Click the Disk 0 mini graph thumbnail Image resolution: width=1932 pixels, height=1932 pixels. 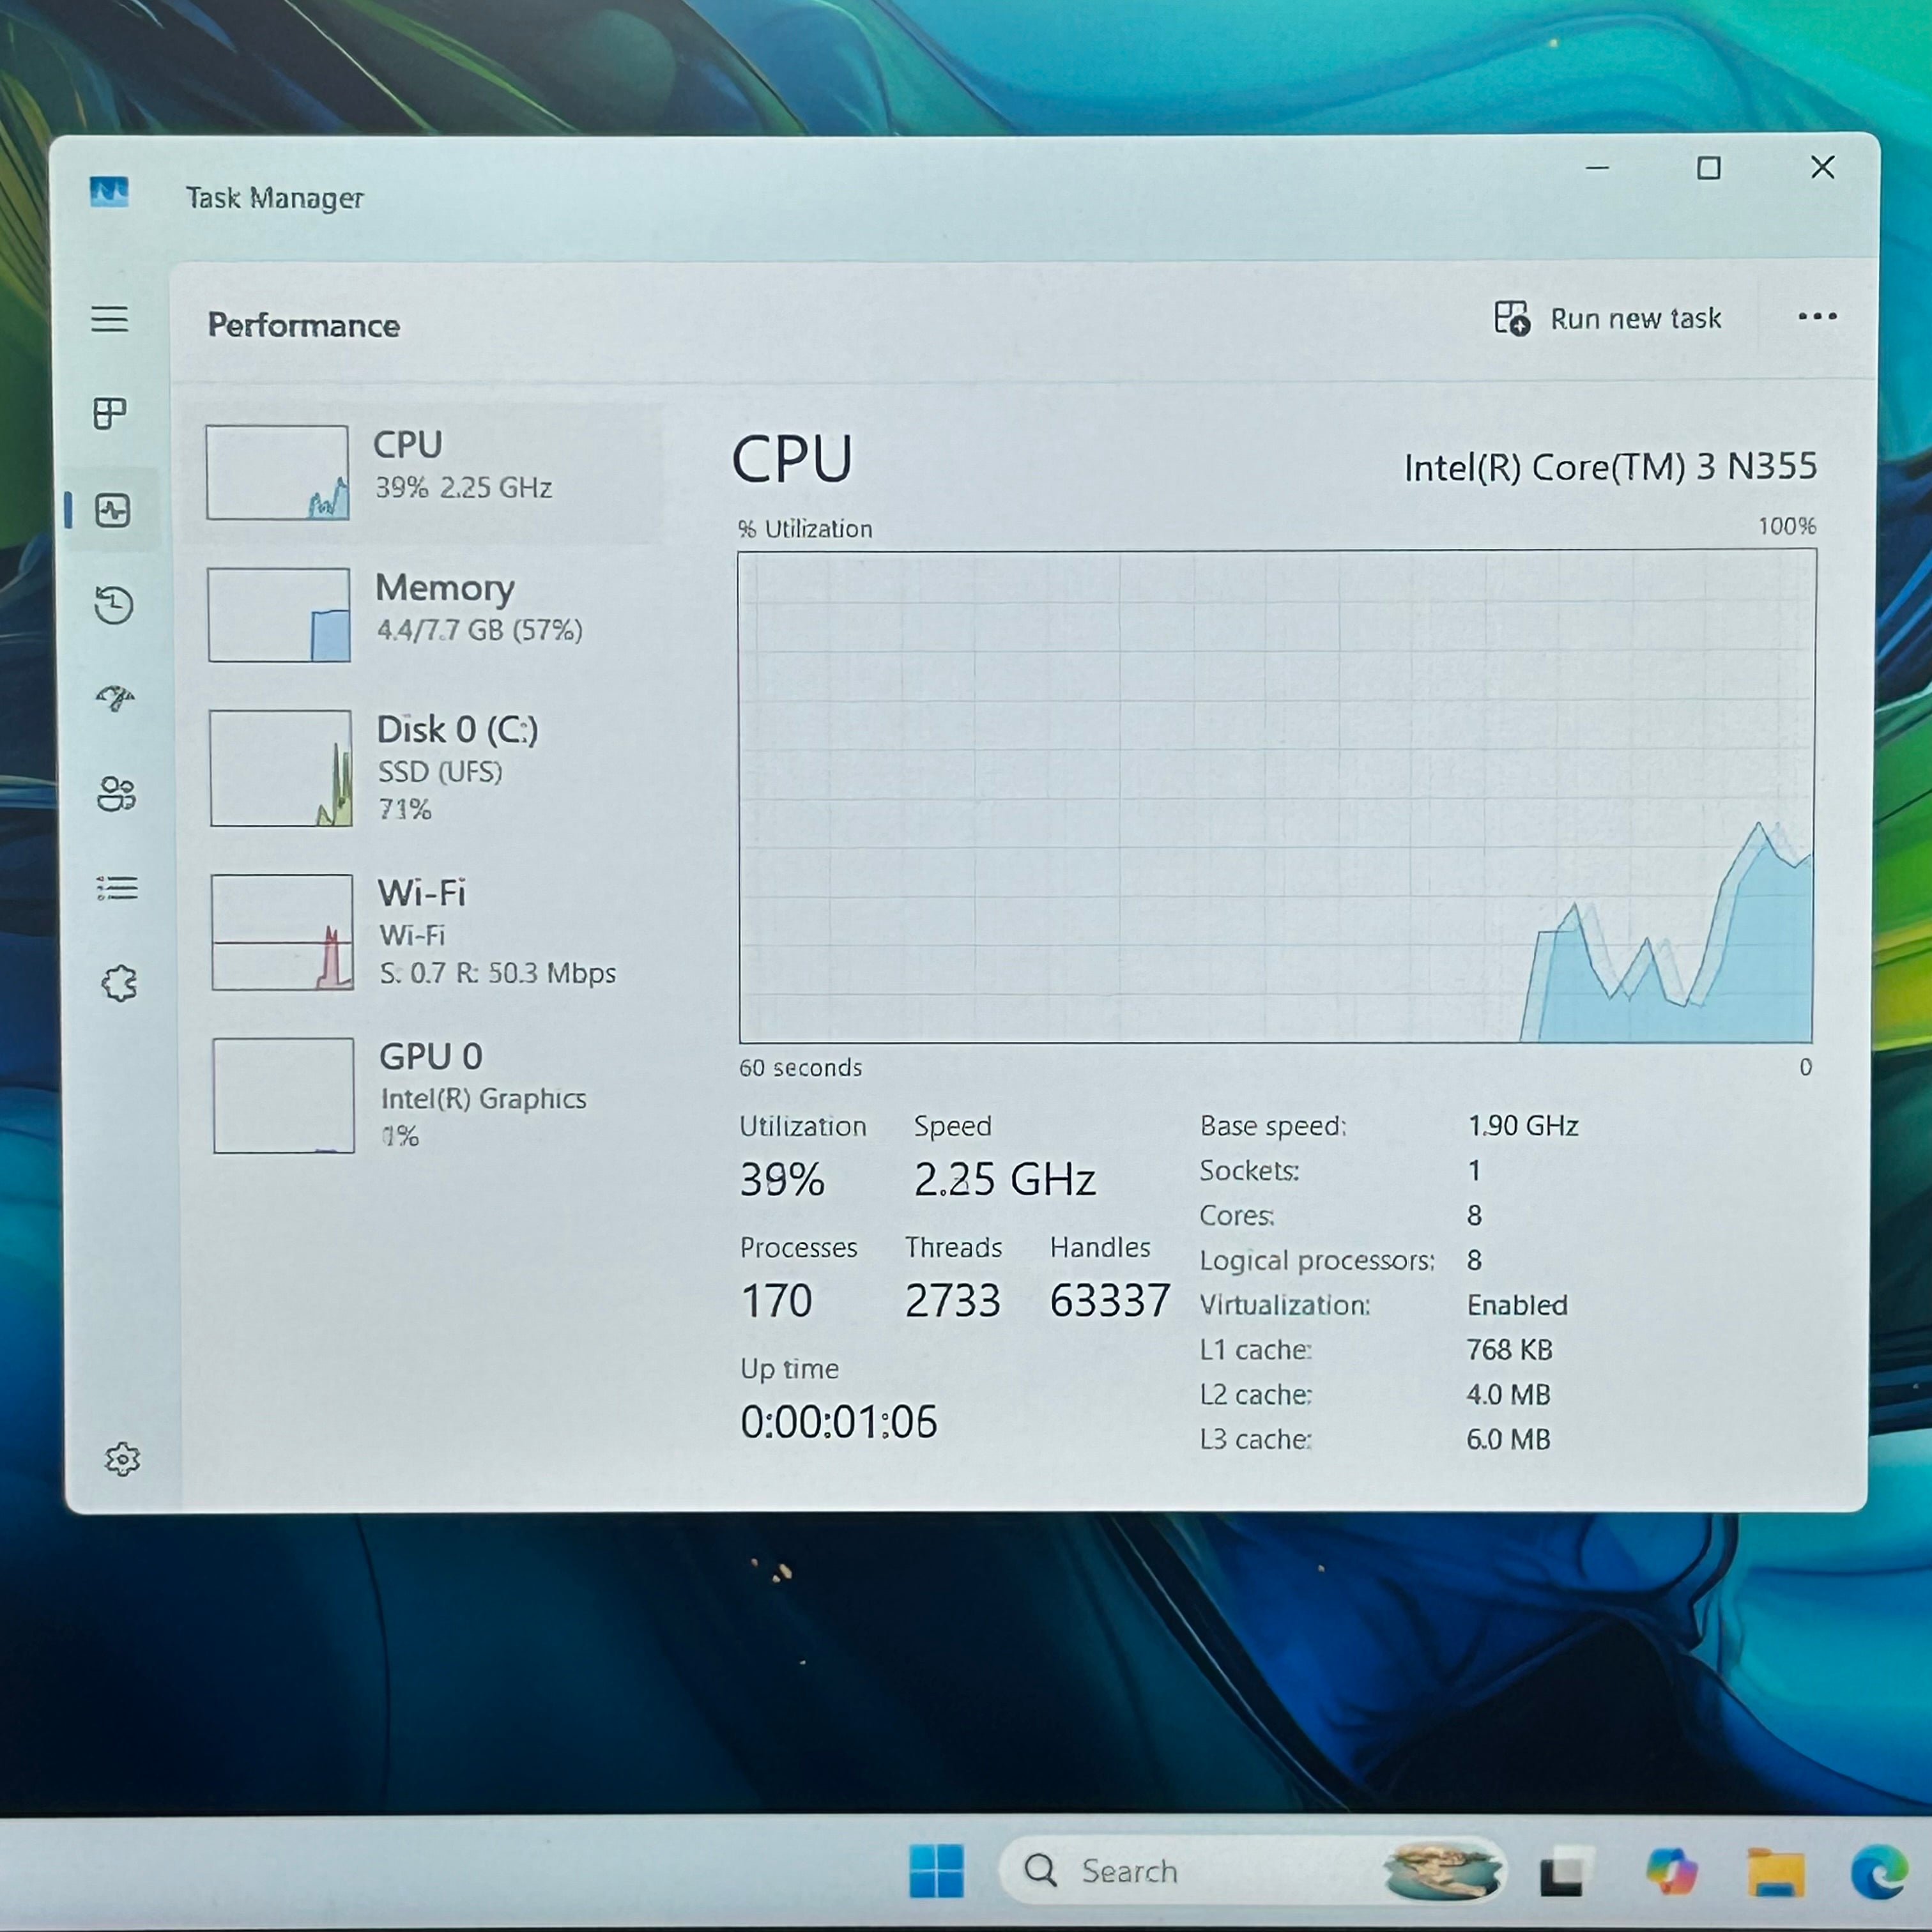click(281, 768)
